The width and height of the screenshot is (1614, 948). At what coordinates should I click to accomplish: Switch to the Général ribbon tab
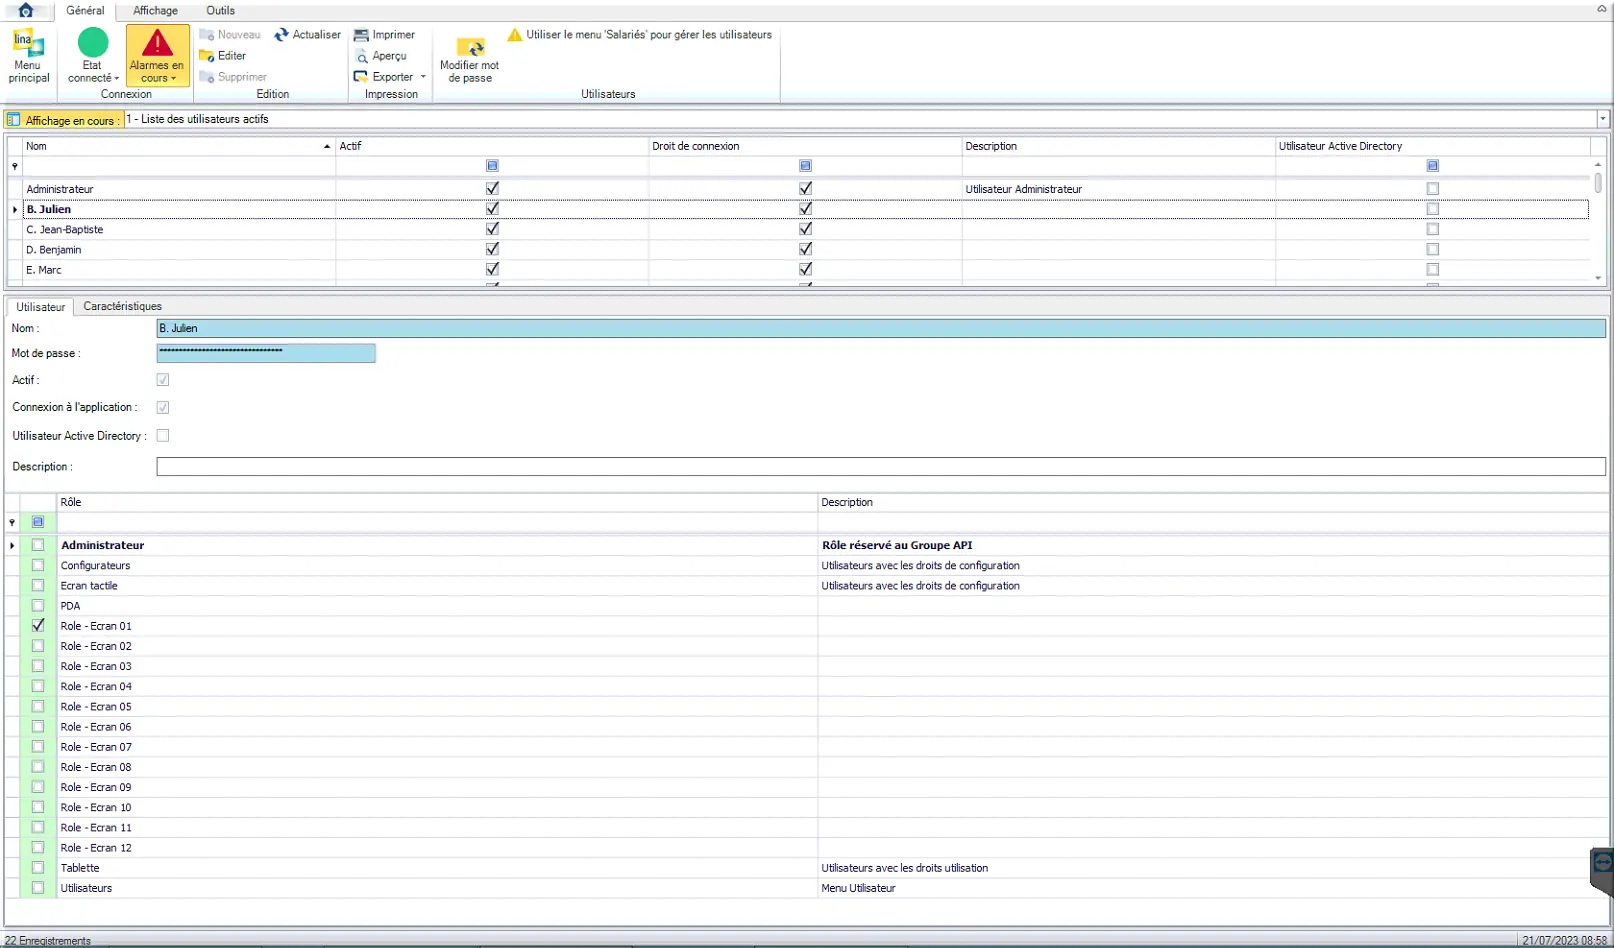point(85,10)
